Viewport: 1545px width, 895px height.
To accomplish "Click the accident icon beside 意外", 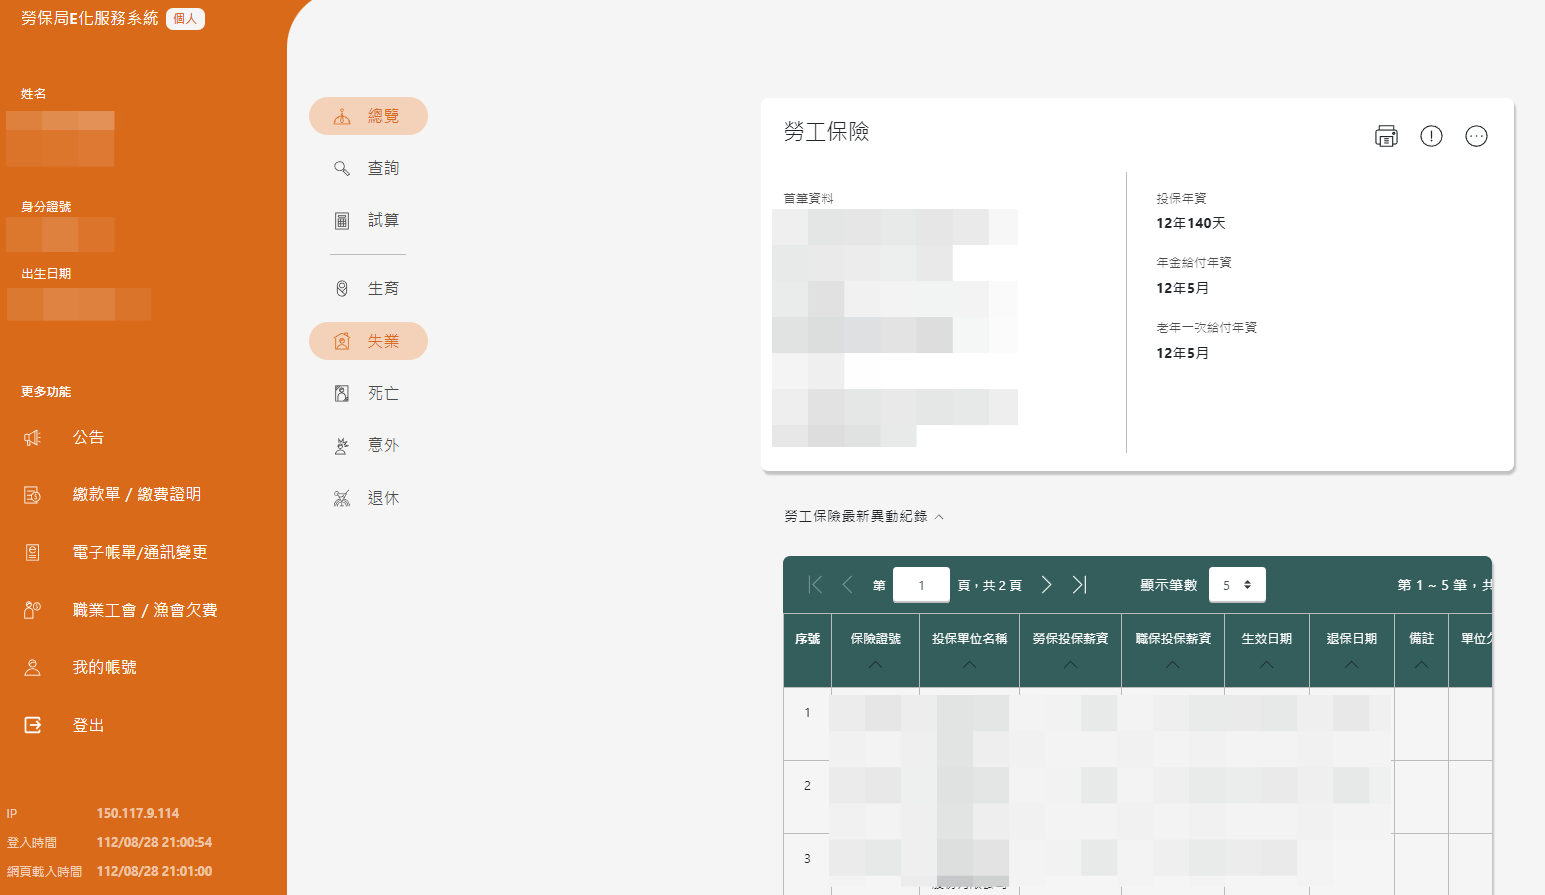I will (x=342, y=446).
